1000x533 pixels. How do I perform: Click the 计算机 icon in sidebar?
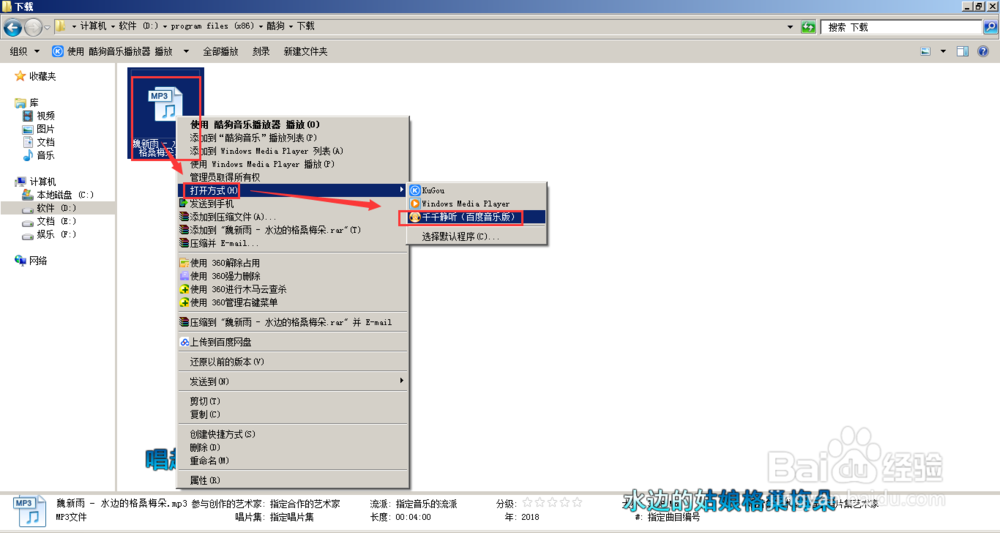(x=20, y=182)
